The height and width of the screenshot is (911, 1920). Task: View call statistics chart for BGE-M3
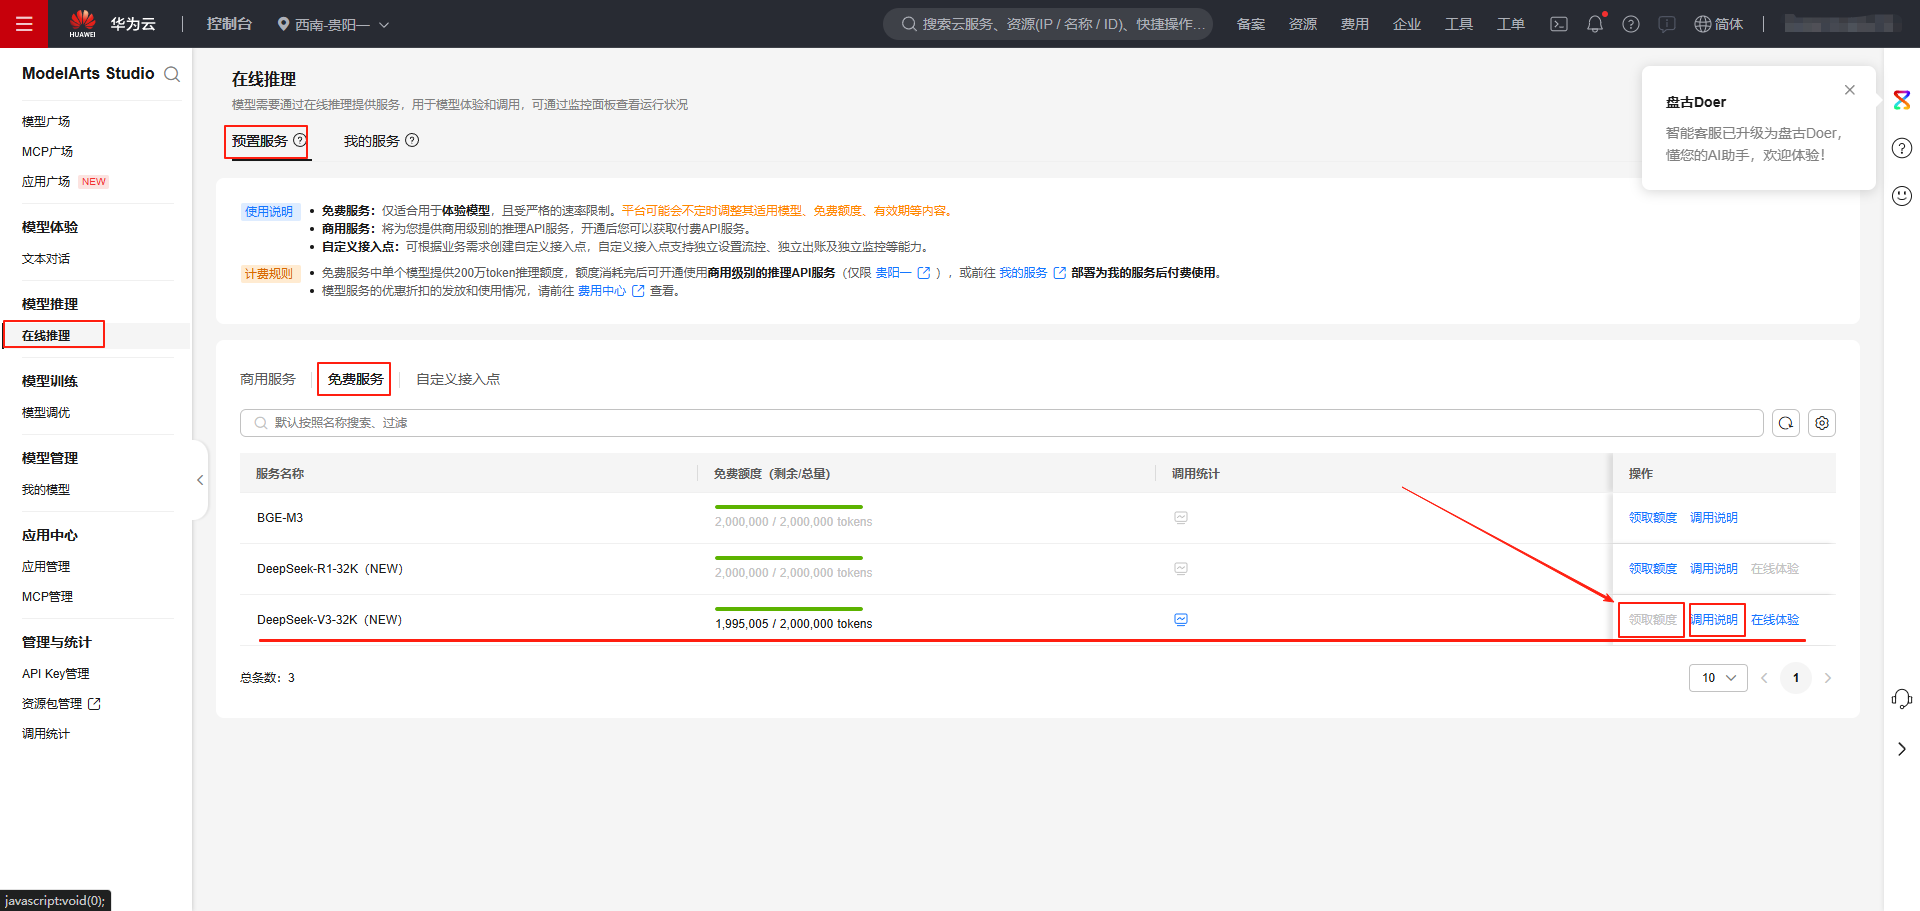(x=1181, y=518)
